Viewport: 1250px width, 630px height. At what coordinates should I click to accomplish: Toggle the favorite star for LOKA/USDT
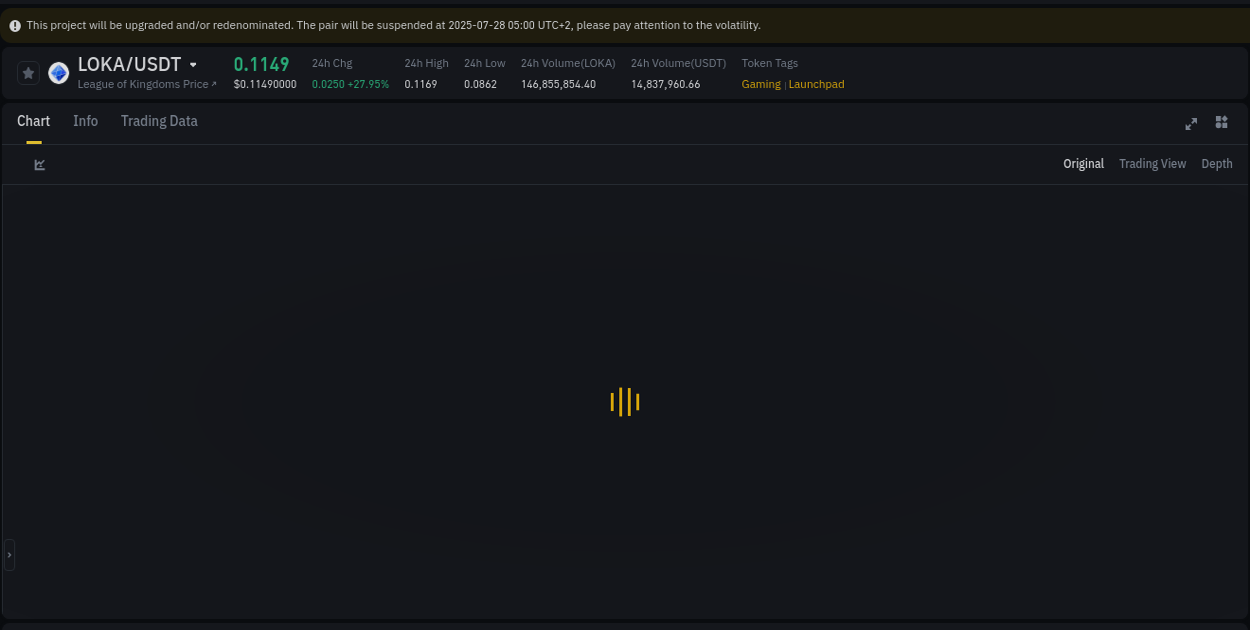click(28, 72)
